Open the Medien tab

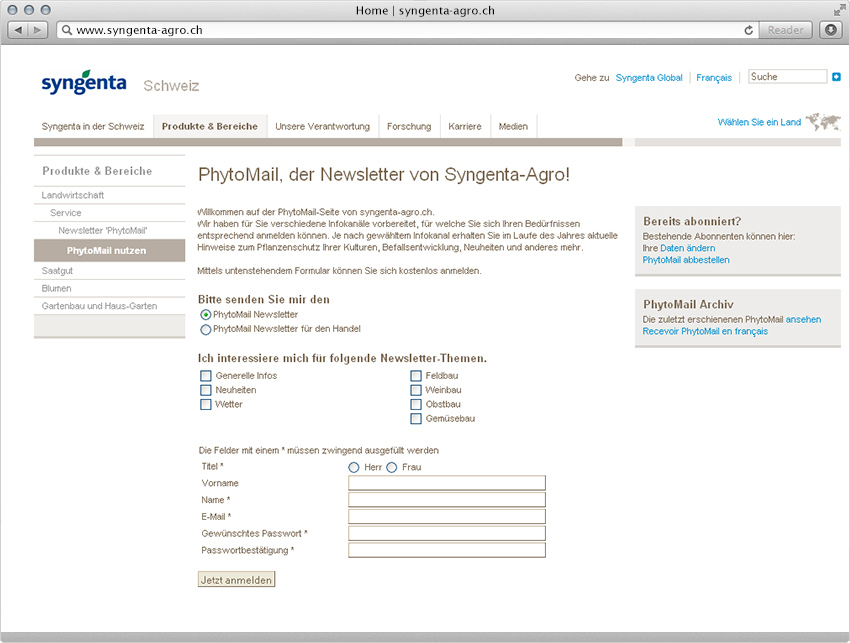(x=513, y=126)
